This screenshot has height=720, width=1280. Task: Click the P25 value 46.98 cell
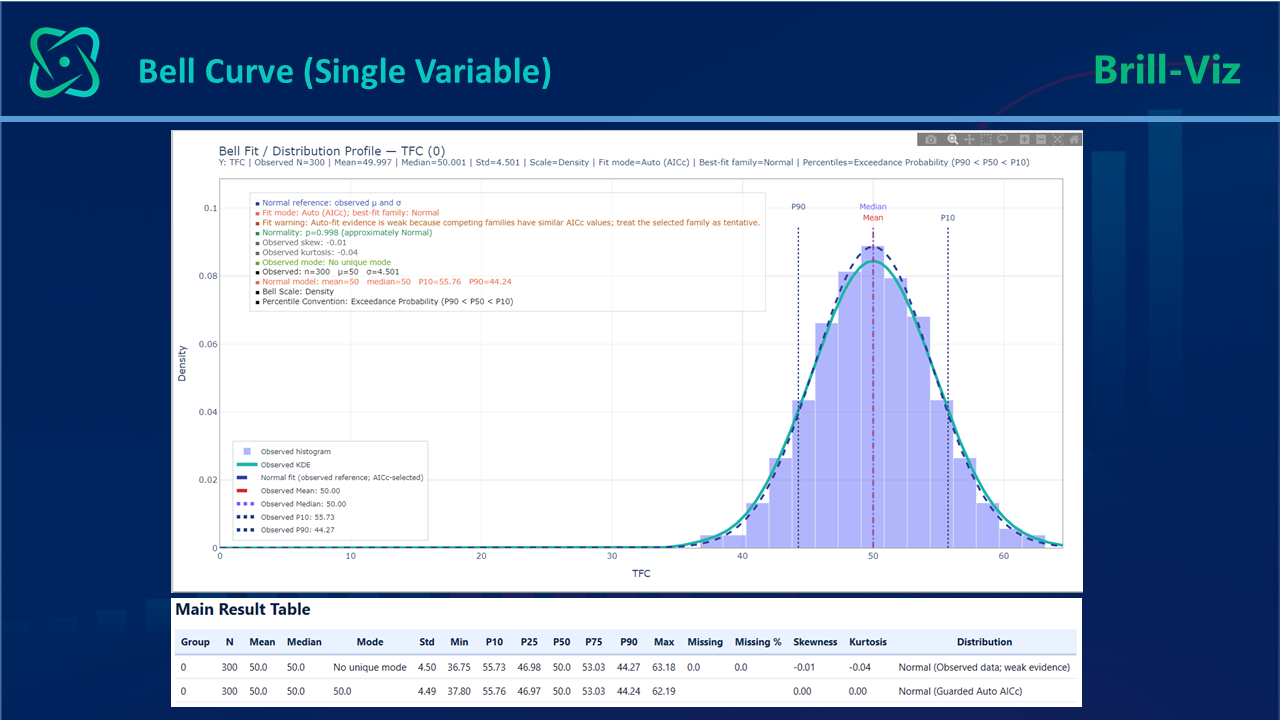tap(530, 667)
